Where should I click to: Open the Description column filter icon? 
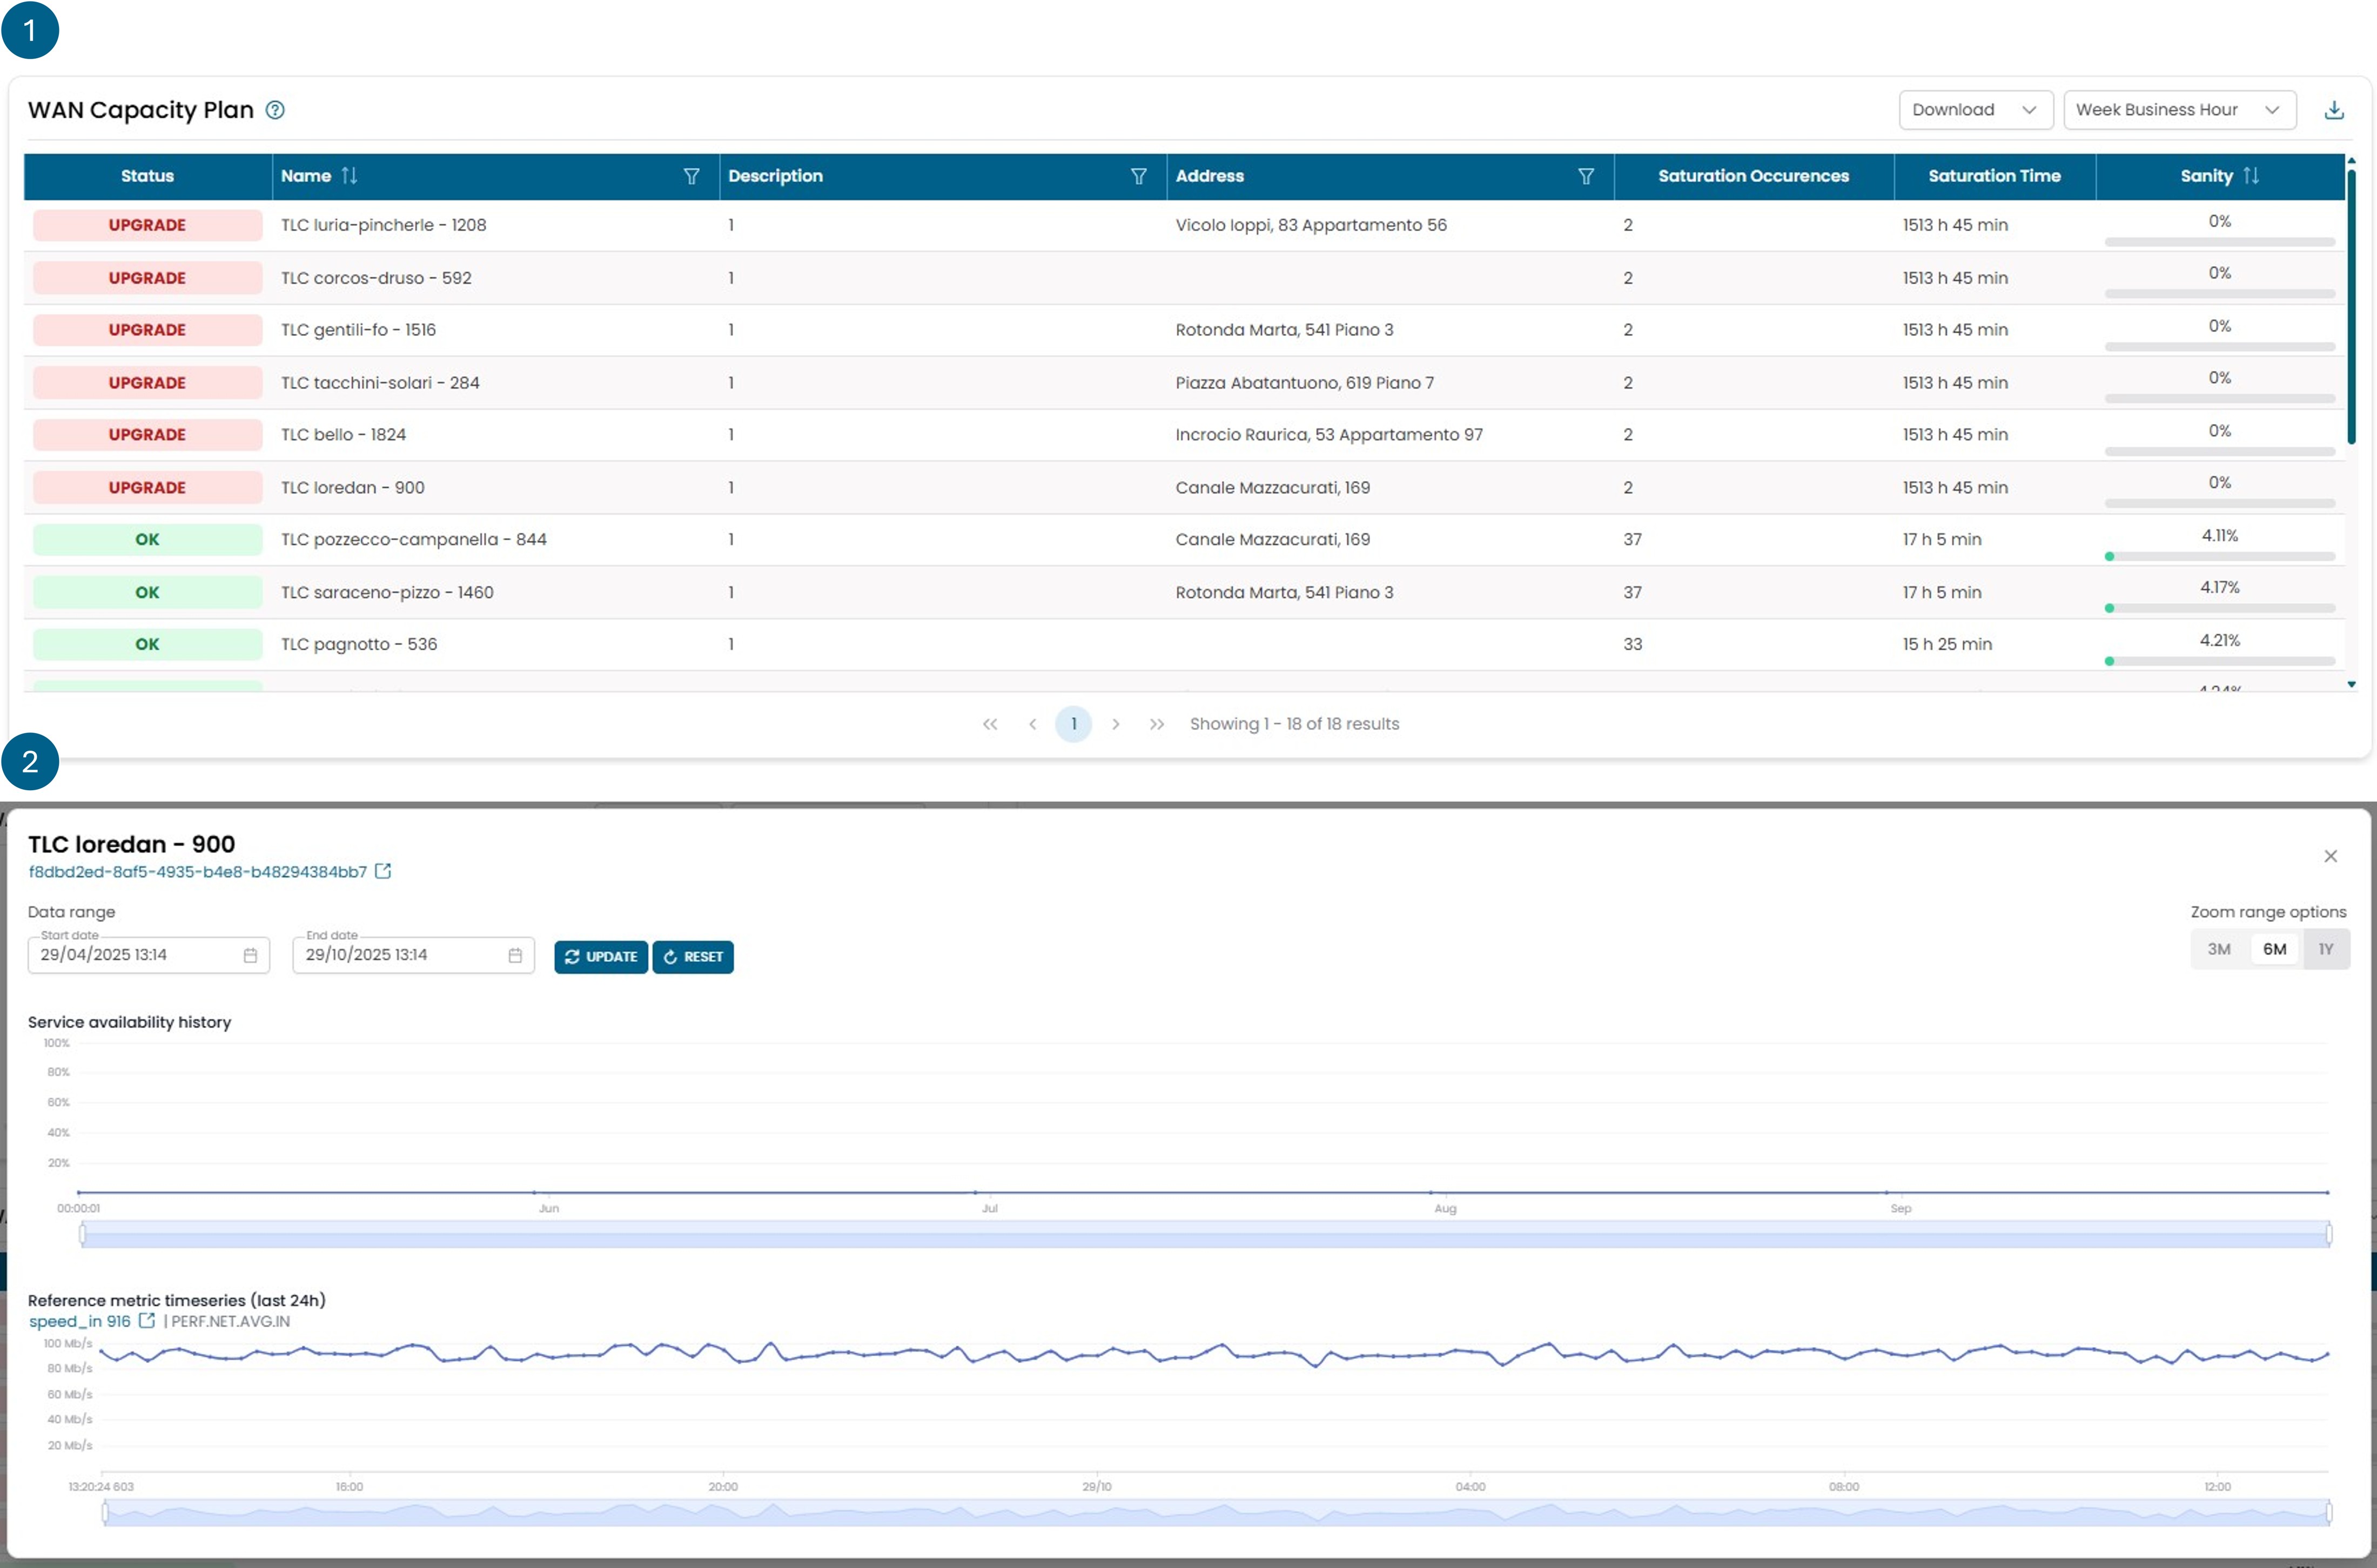click(x=1138, y=176)
